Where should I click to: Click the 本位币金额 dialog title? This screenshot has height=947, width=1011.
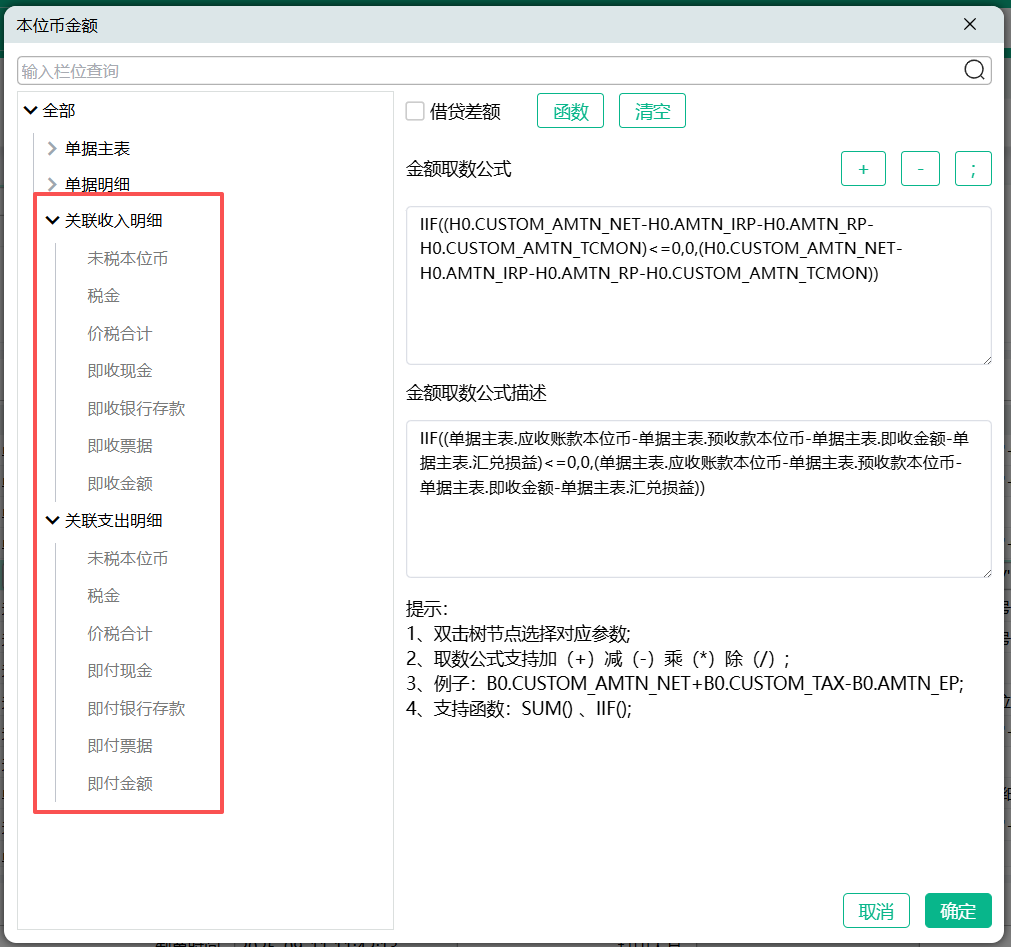(x=57, y=25)
